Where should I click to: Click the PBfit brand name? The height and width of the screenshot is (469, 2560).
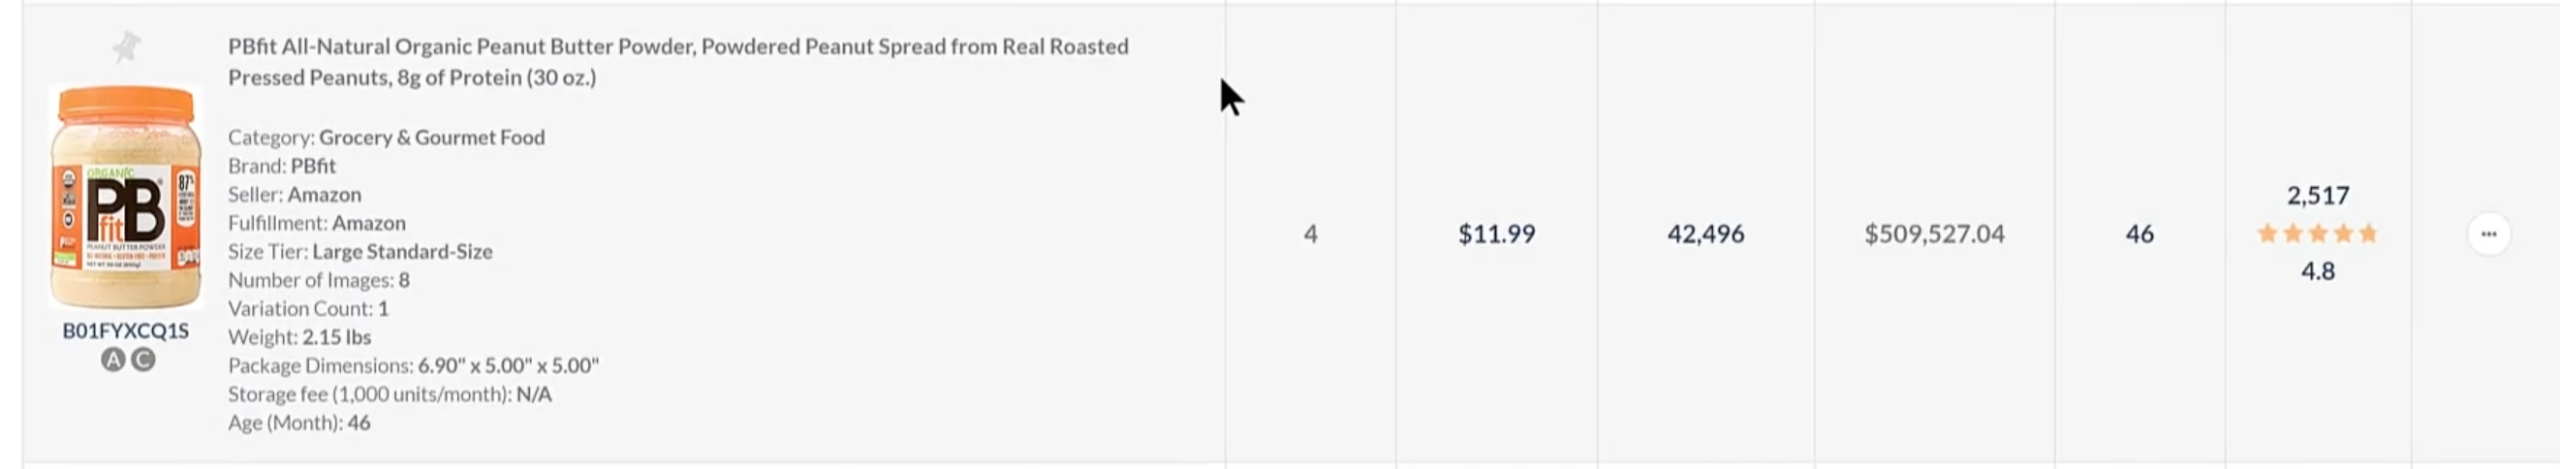tap(313, 166)
